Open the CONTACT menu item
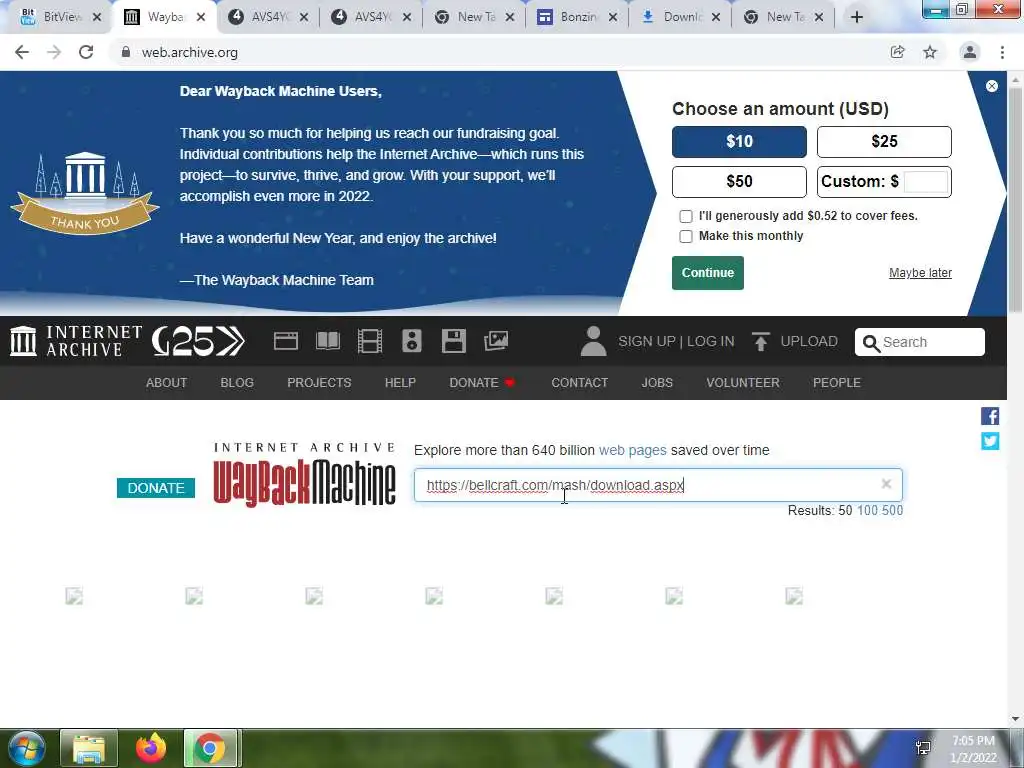The width and height of the screenshot is (1024, 768). (x=579, y=383)
